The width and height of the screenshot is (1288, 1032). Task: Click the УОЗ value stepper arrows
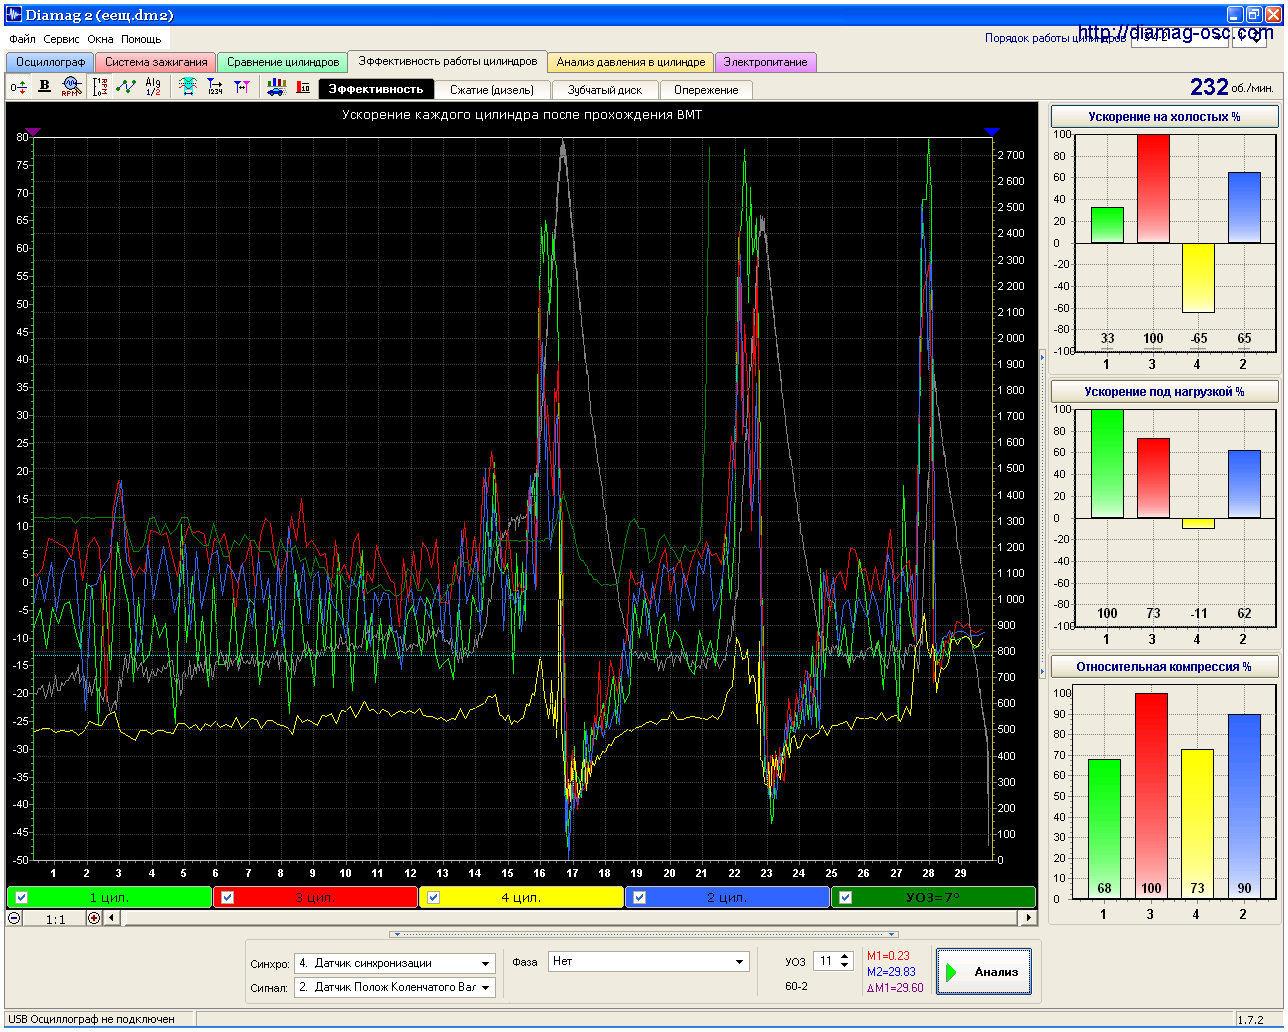[845, 961]
